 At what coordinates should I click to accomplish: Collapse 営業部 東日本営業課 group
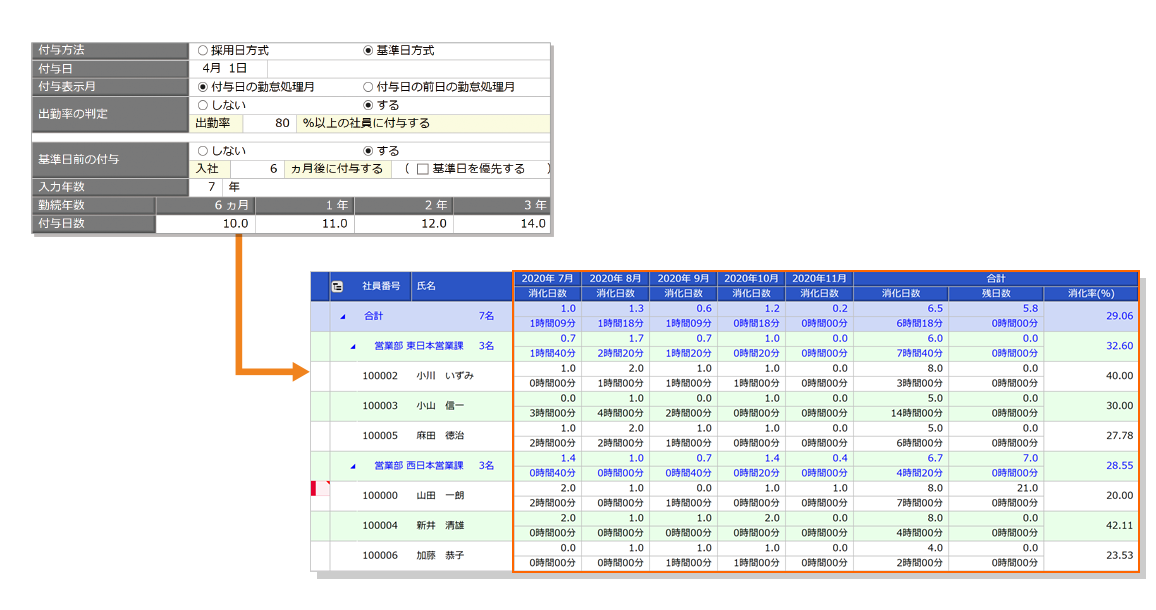coord(353,346)
